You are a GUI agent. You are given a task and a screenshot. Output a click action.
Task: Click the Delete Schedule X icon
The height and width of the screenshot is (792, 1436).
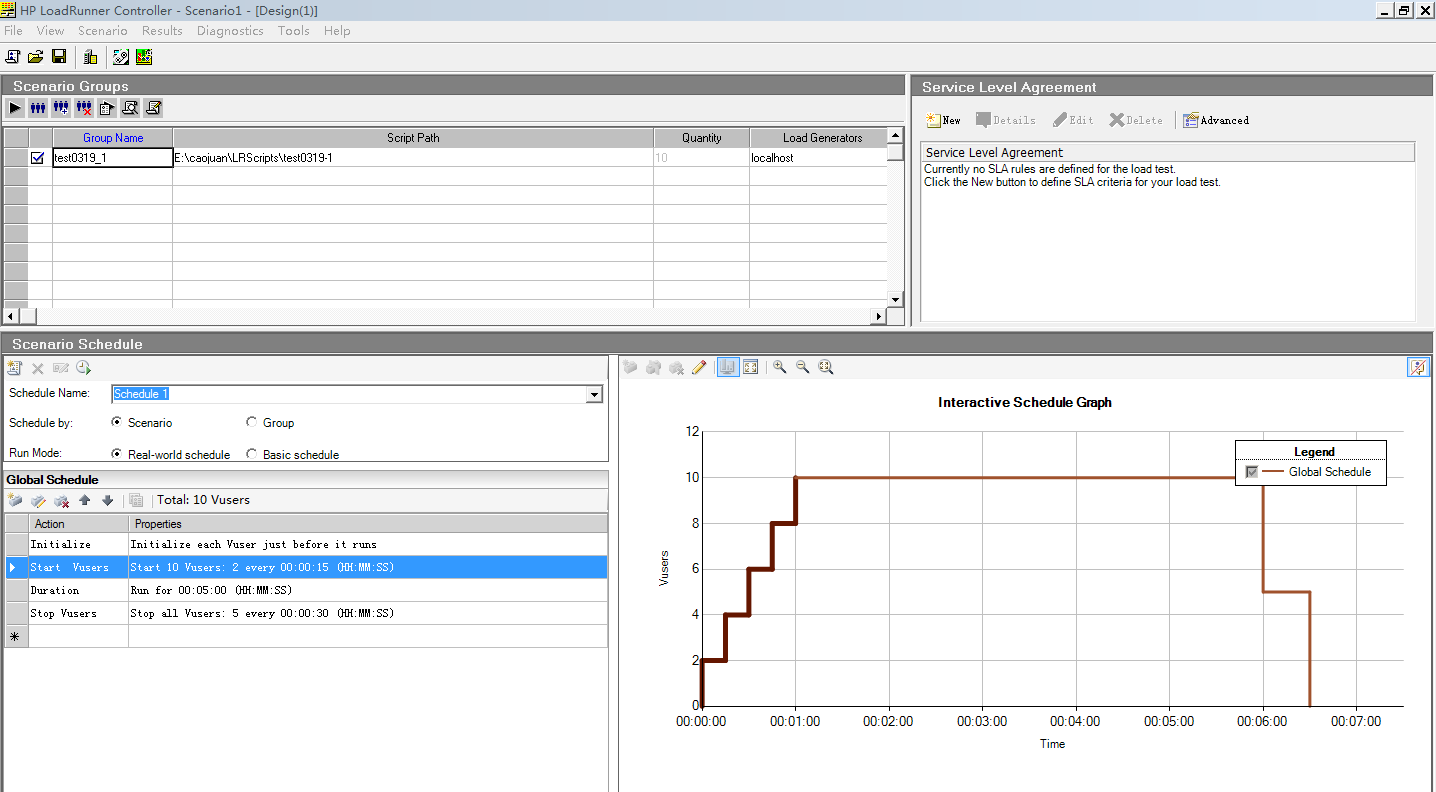pos(38,368)
